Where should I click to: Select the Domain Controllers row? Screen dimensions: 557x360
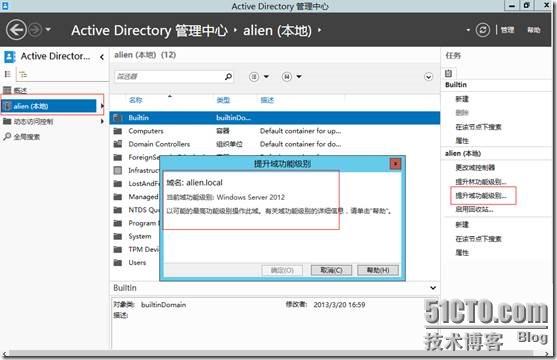[x=275, y=144]
